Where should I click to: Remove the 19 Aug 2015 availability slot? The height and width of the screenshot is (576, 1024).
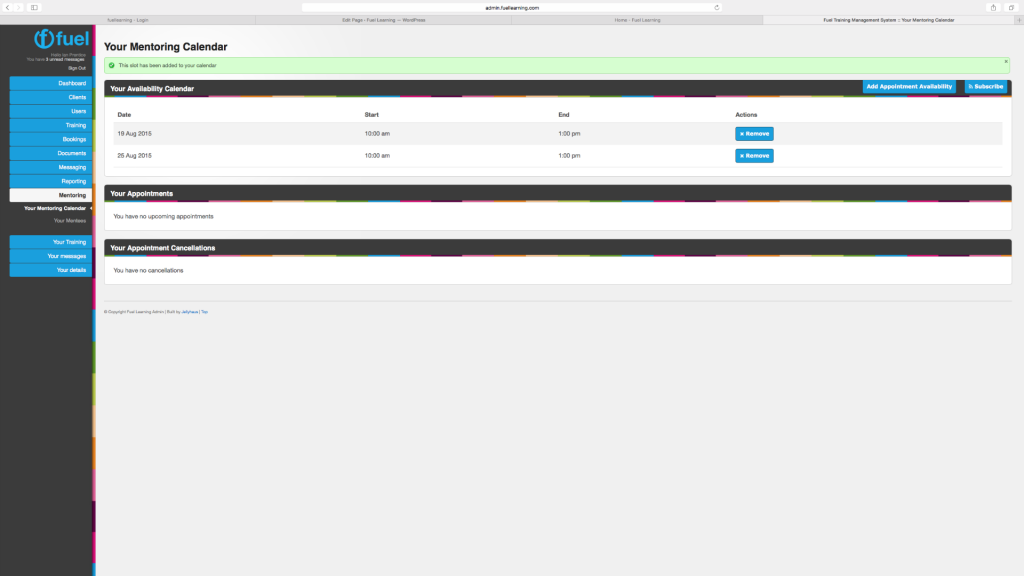[754, 133]
